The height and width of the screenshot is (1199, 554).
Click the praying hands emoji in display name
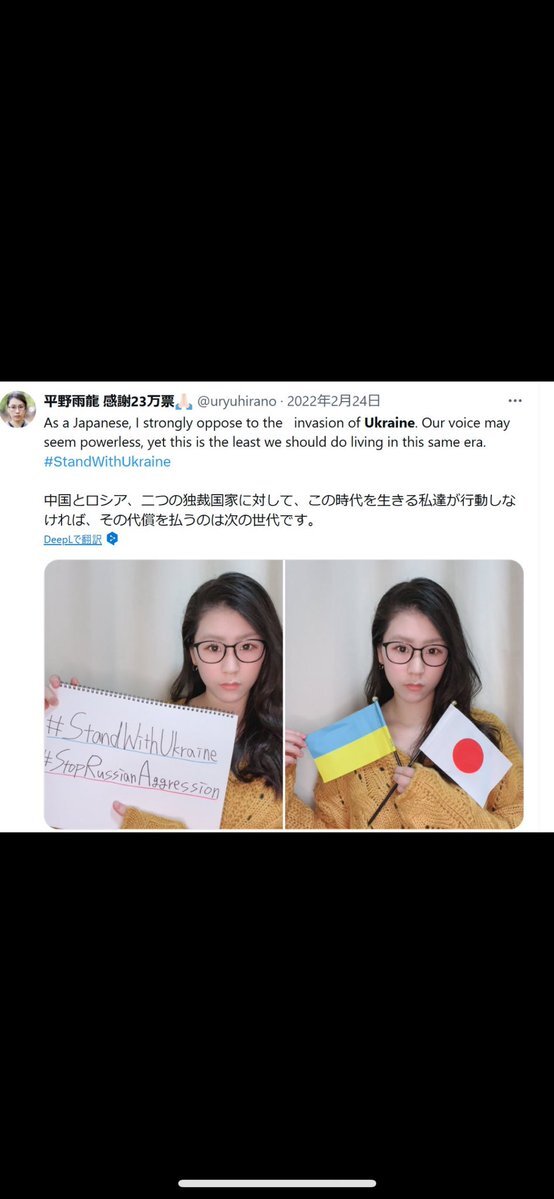point(184,401)
